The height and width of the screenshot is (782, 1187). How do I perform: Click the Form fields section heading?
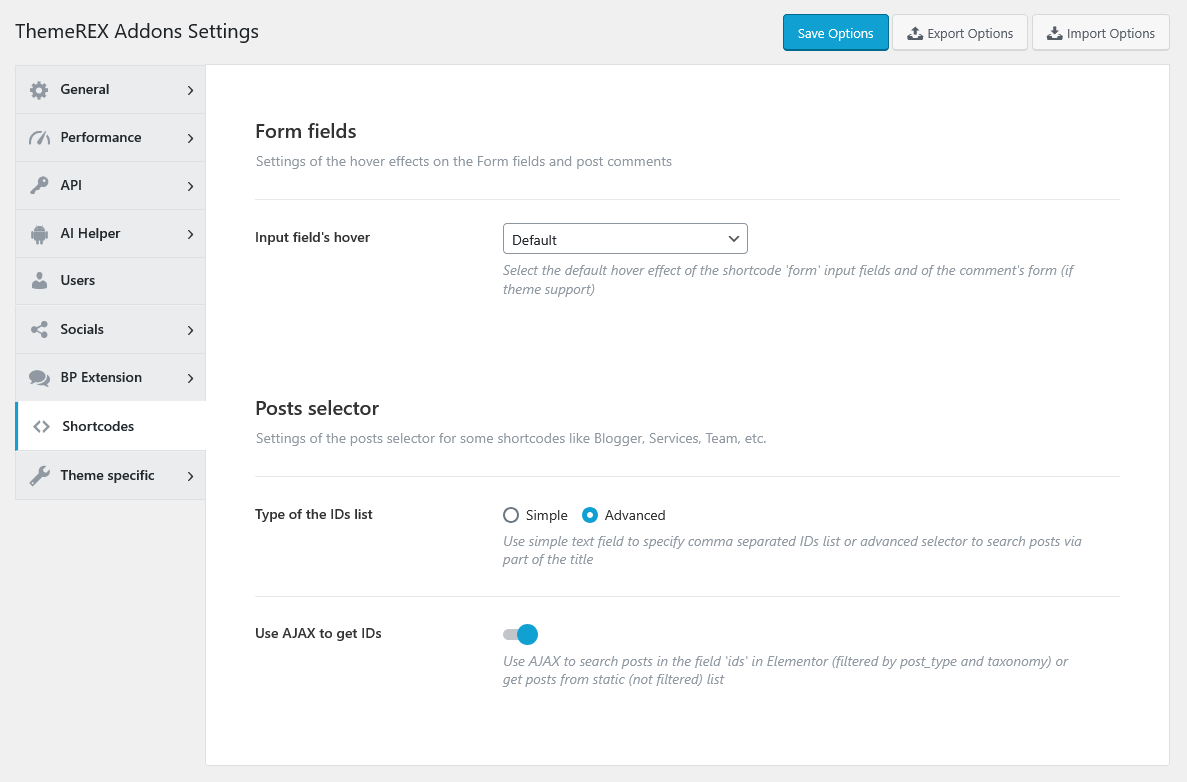[x=306, y=132]
